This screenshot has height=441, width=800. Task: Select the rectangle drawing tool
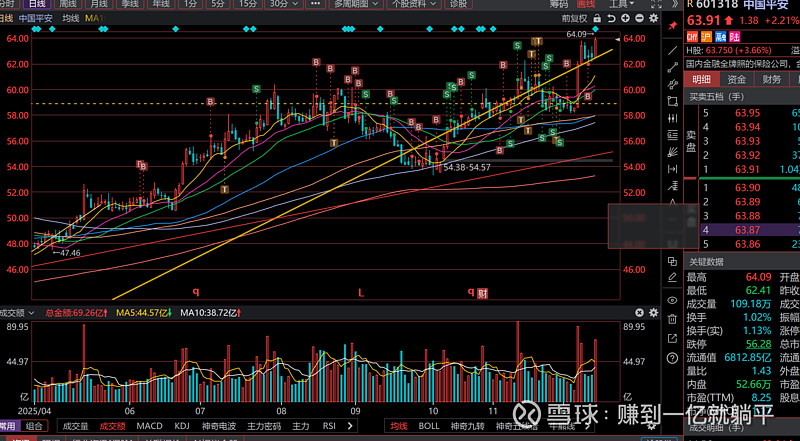pyautogui.click(x=672, y=101)
